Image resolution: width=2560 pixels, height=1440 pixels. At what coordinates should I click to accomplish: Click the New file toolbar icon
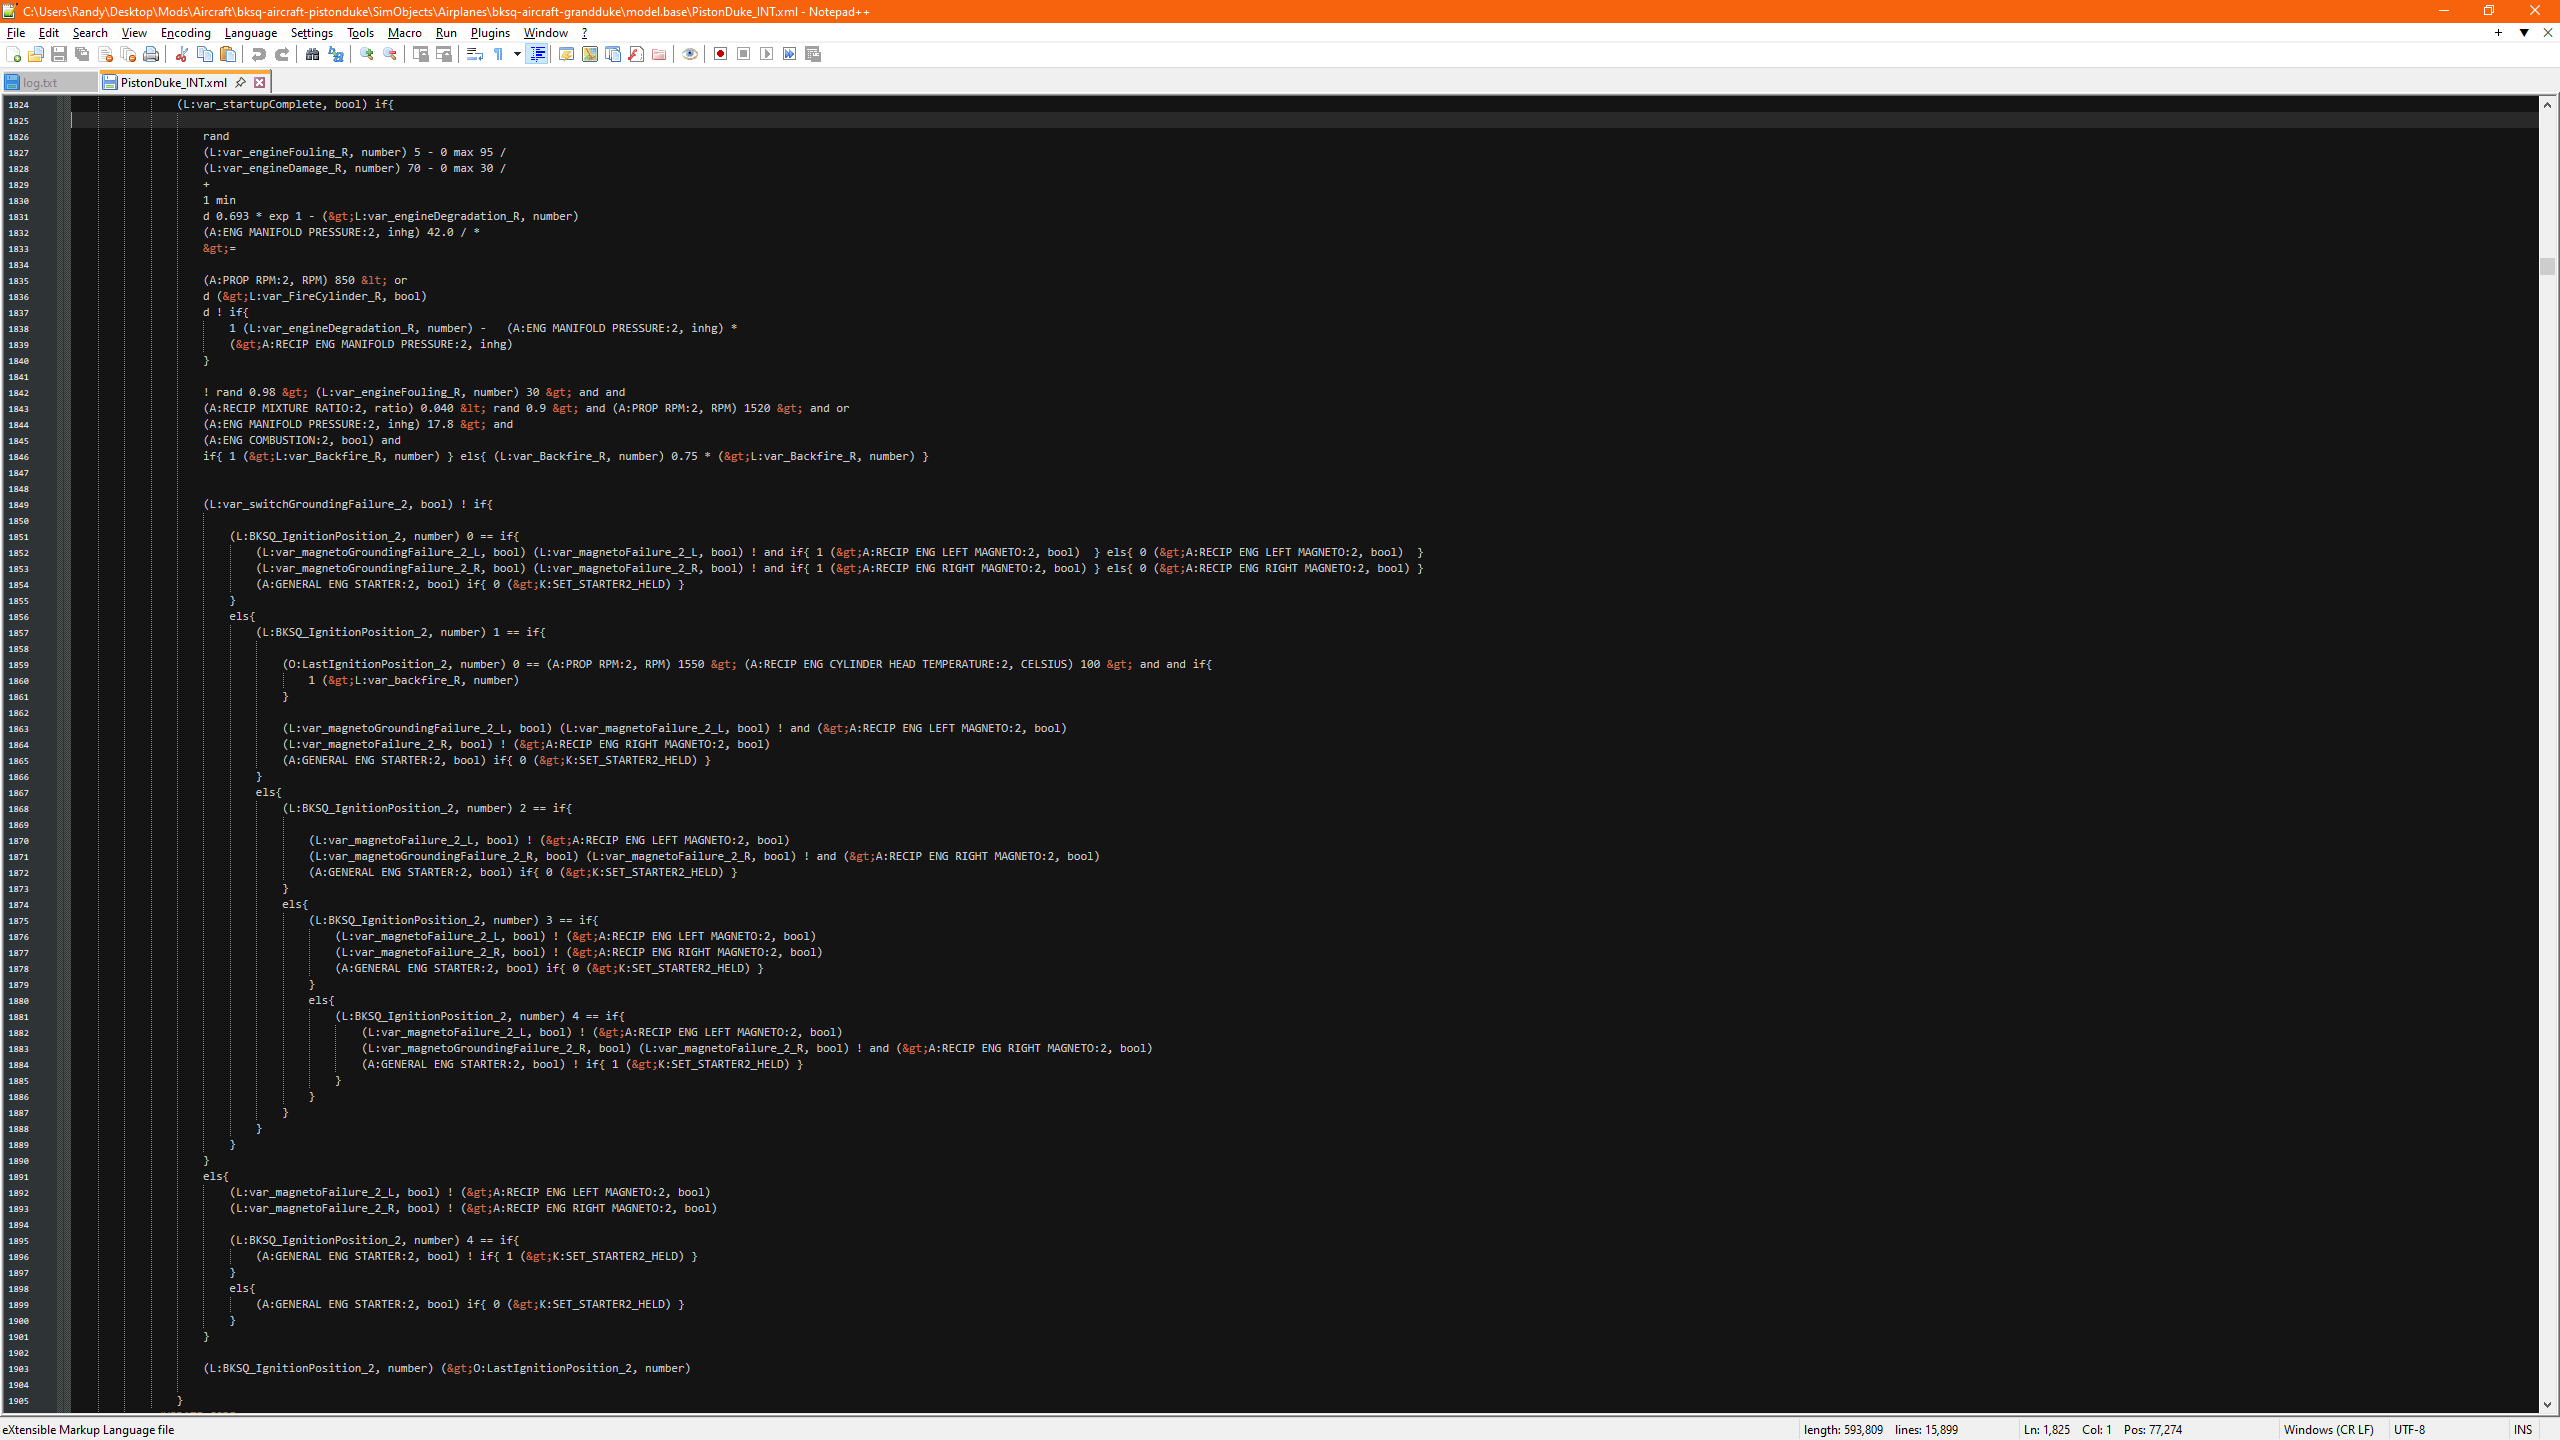[x=13, y=54]
